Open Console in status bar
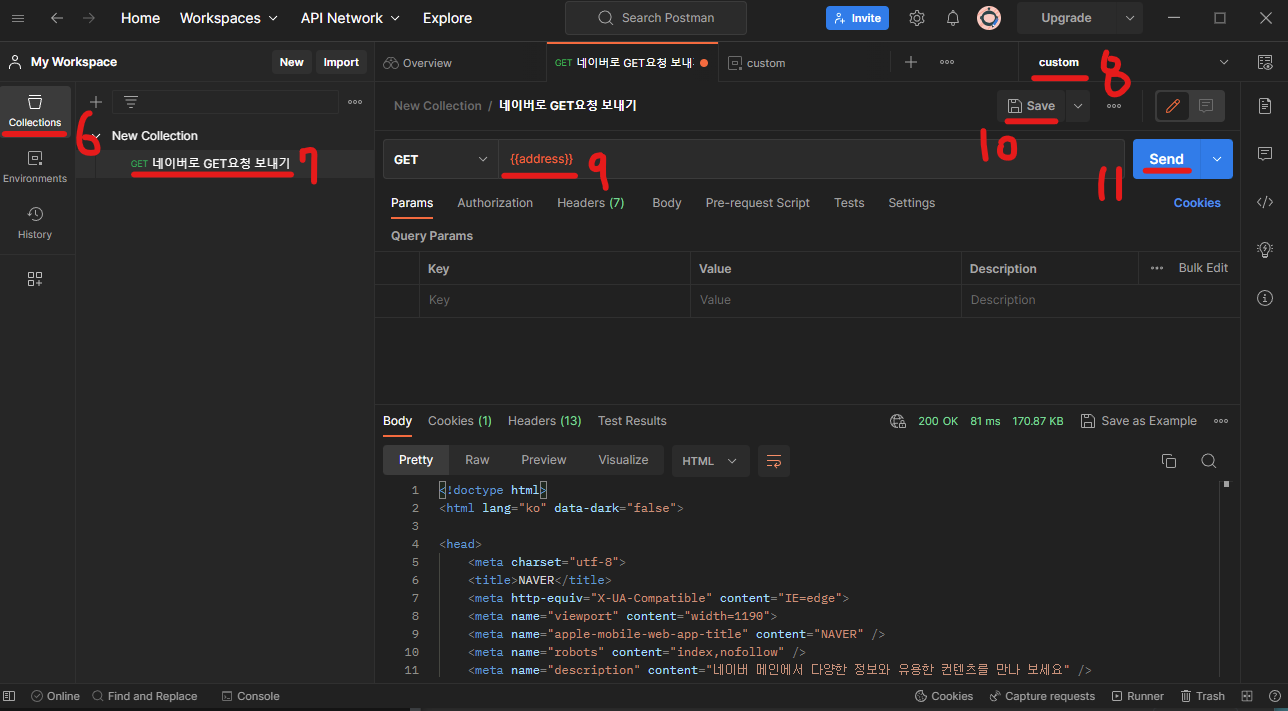1288x711 pixels. [250, 696]
